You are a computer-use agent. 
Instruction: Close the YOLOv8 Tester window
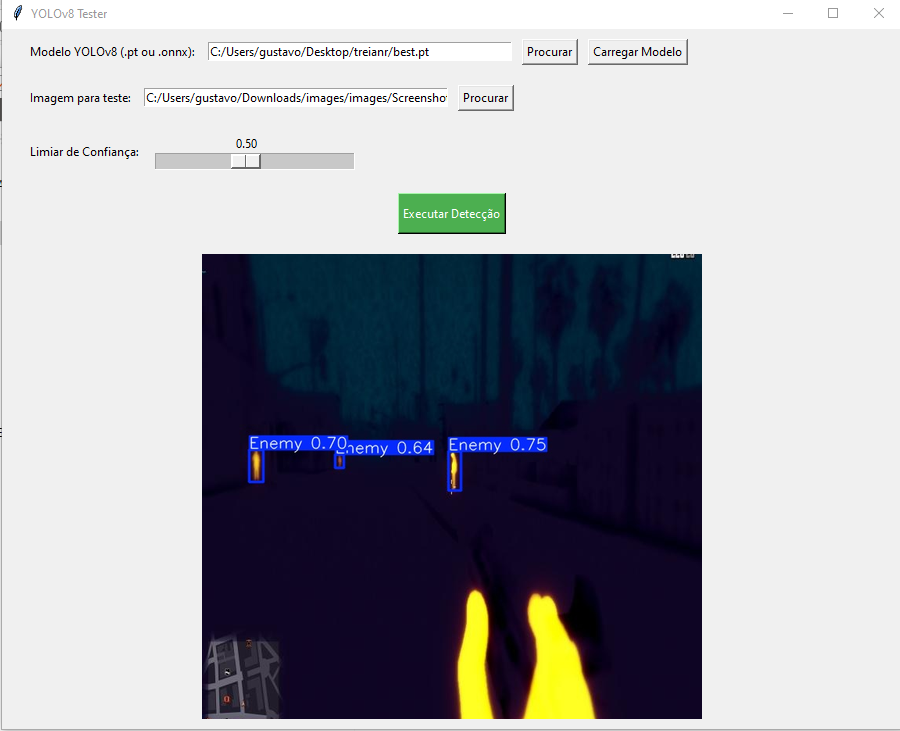[878, 13]
